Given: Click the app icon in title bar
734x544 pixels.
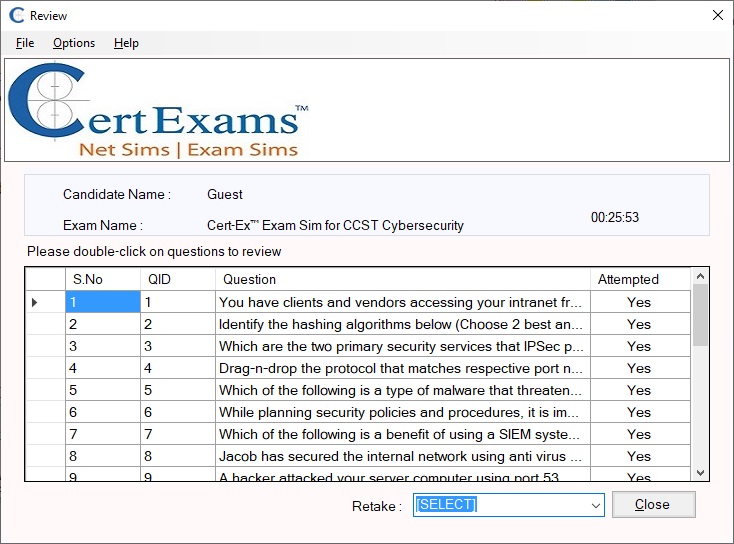Looking at the screenshot, I should click(16, 16).
